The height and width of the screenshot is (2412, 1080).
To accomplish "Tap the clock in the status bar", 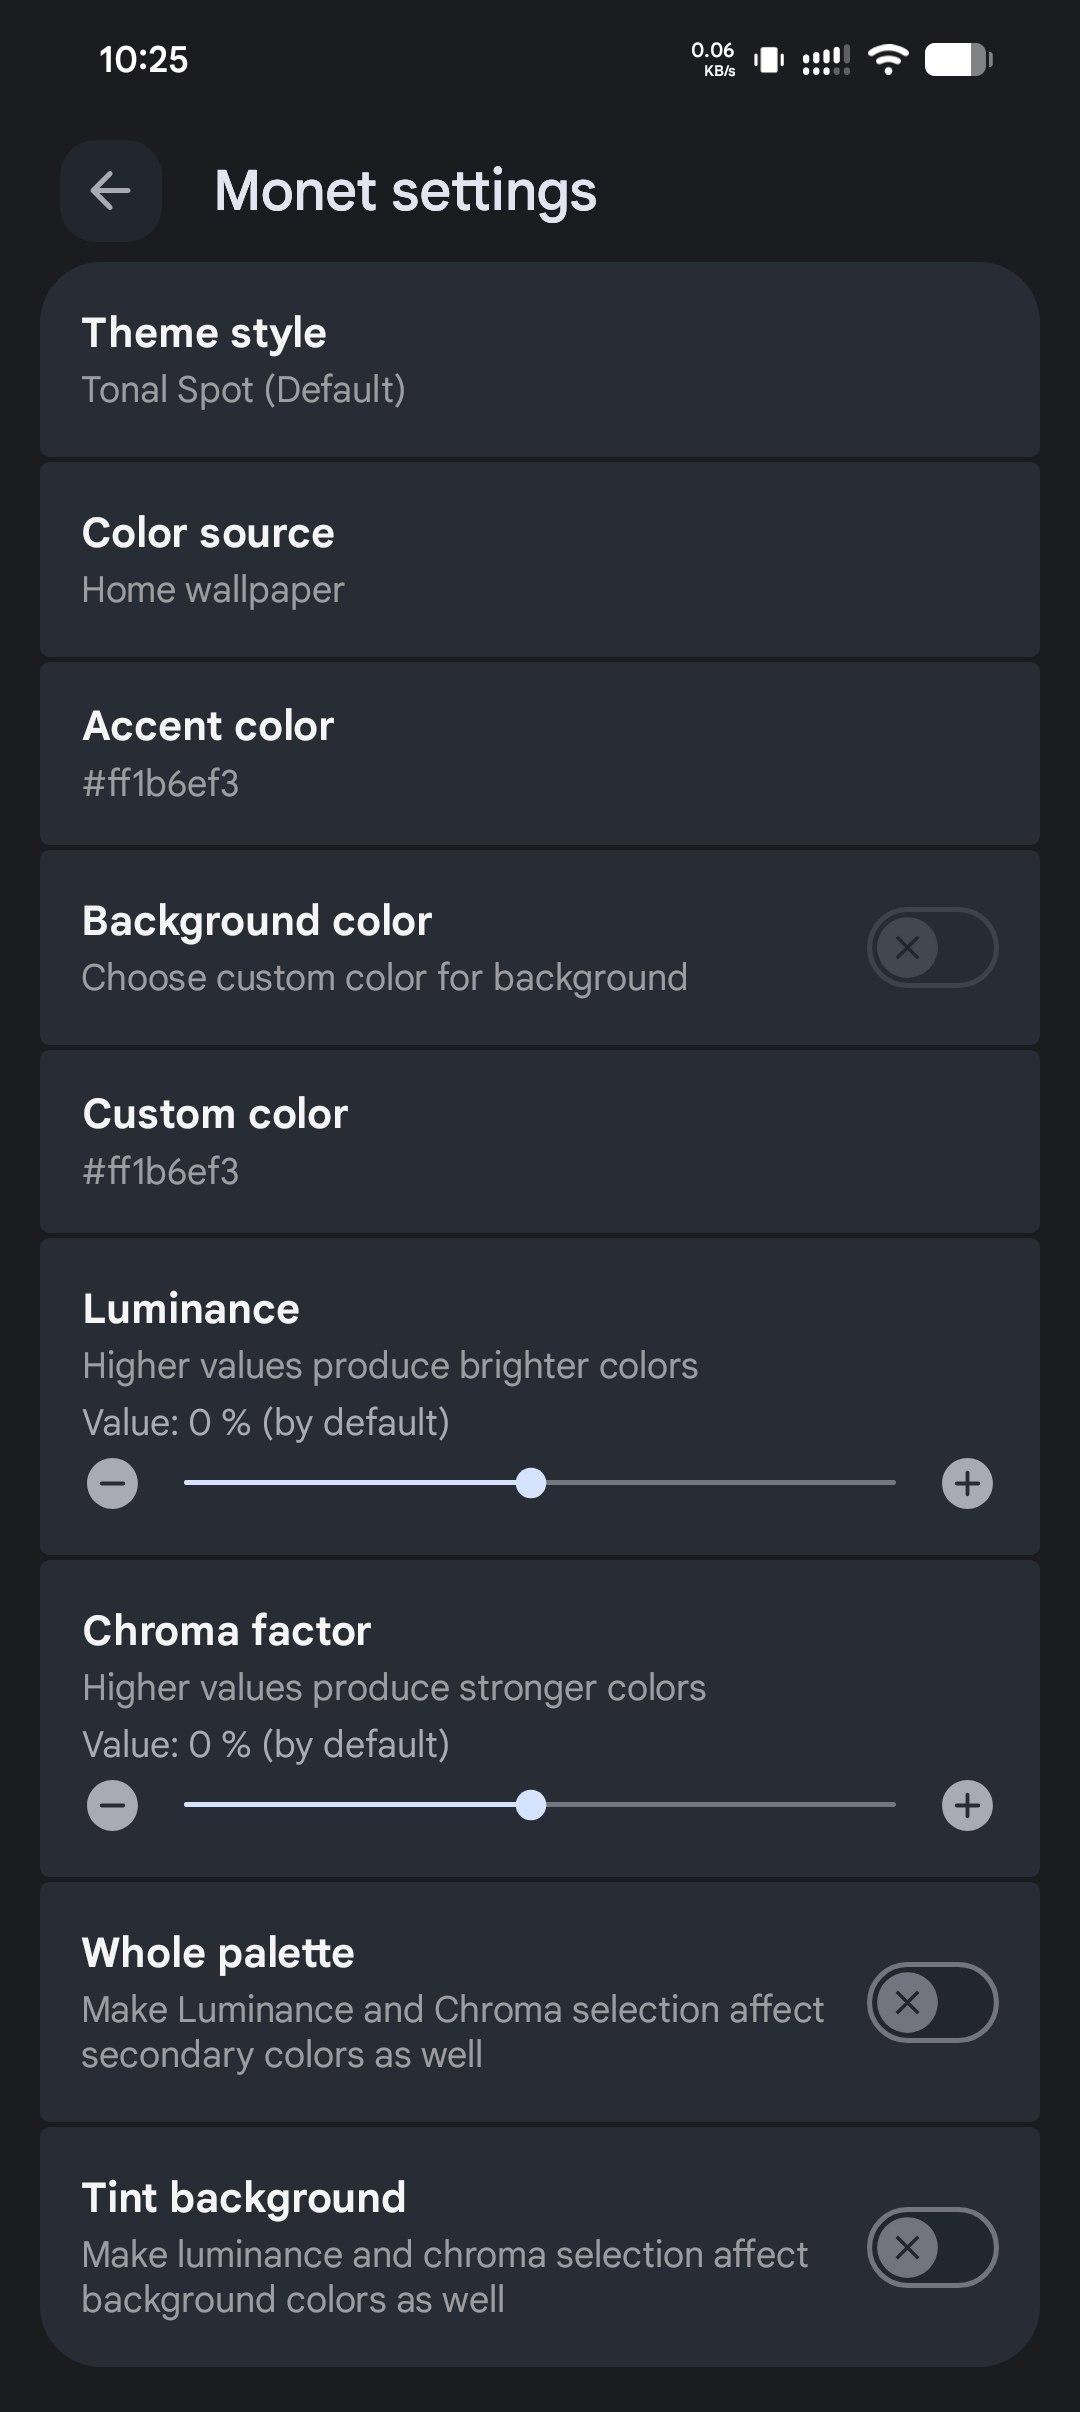I will pyautogui.click(x=143, y=60).
